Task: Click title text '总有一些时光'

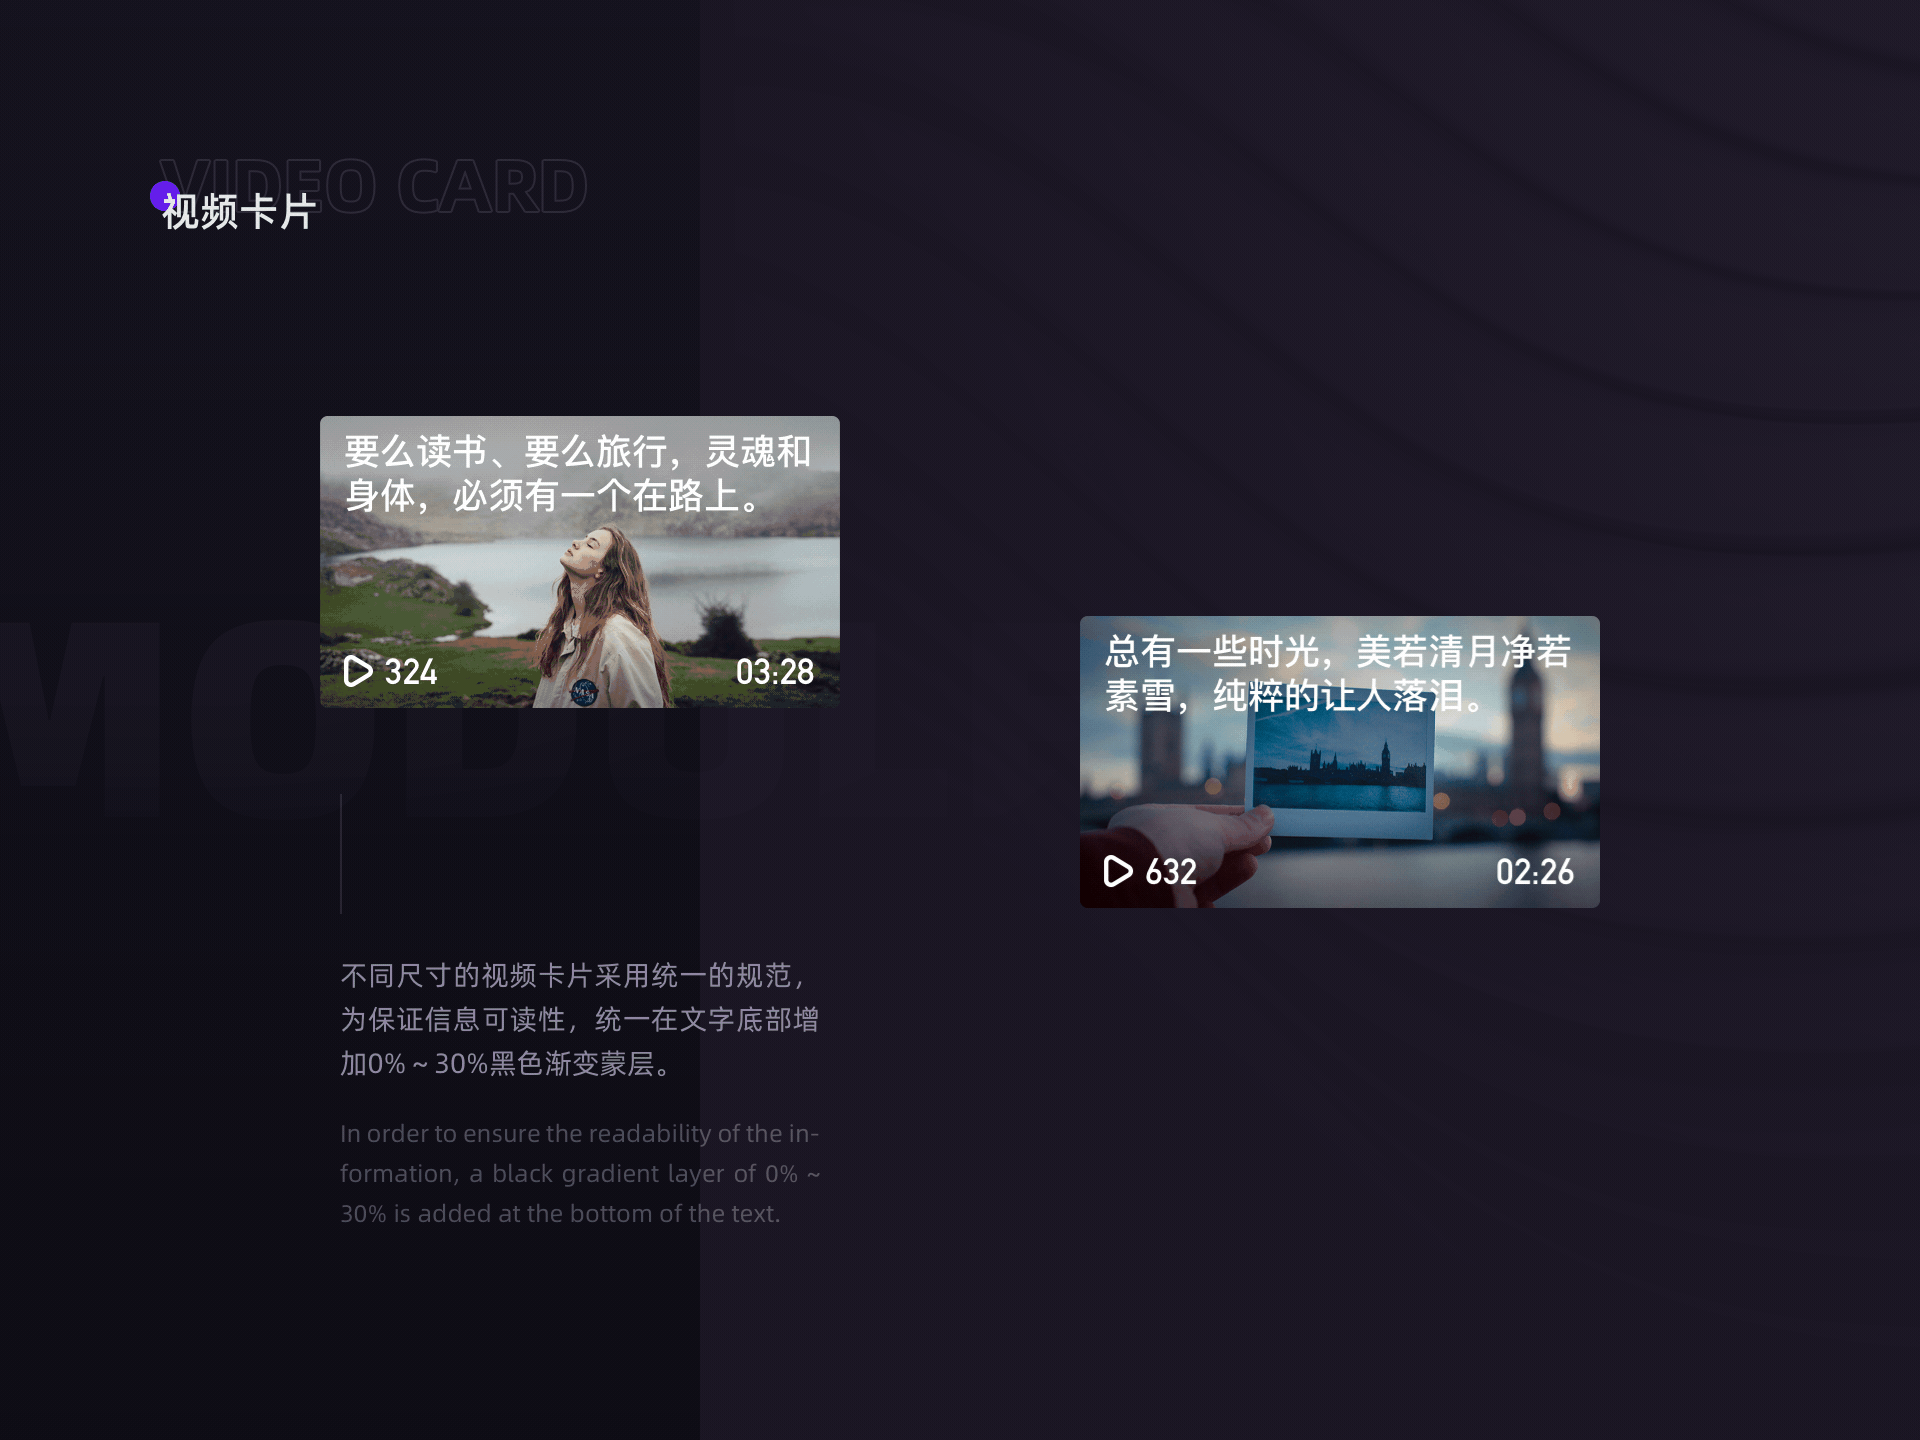Action: [x=1212, y=652]
